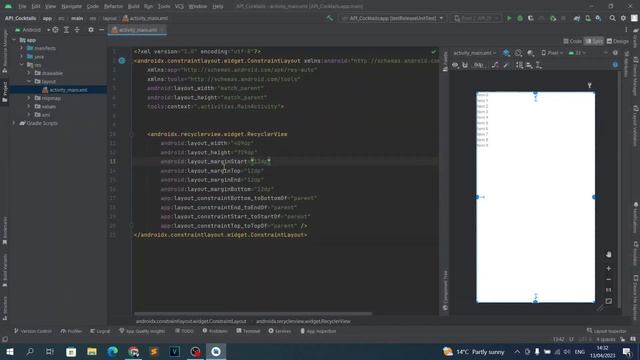The height and width of the screenshot is (360, 640).
Task: Open Layout Inspector tool window
Action: coord(606,331)
